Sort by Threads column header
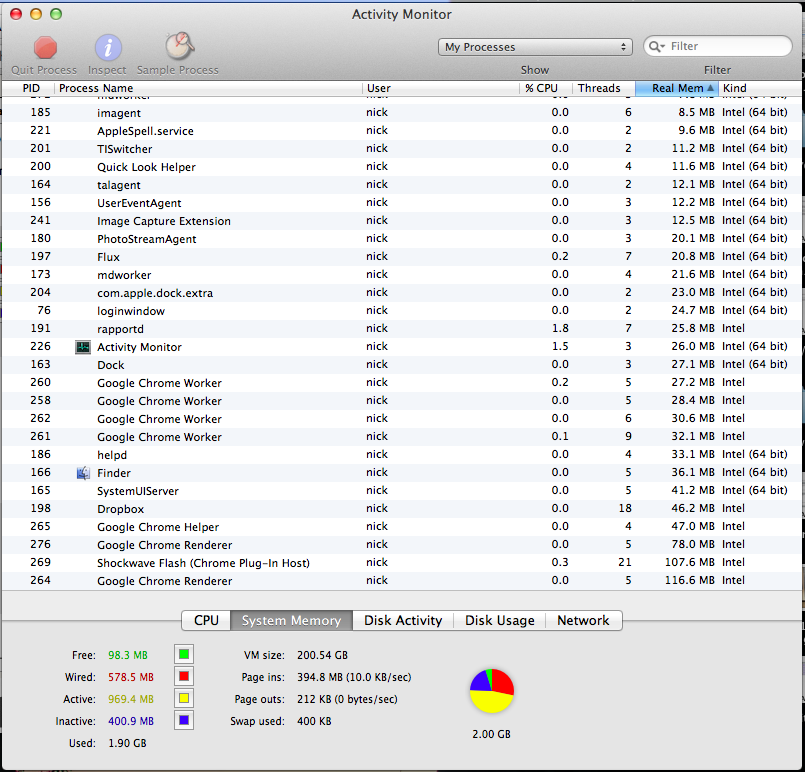This screenshot has width=805, height=772. (x=604, y=88)
